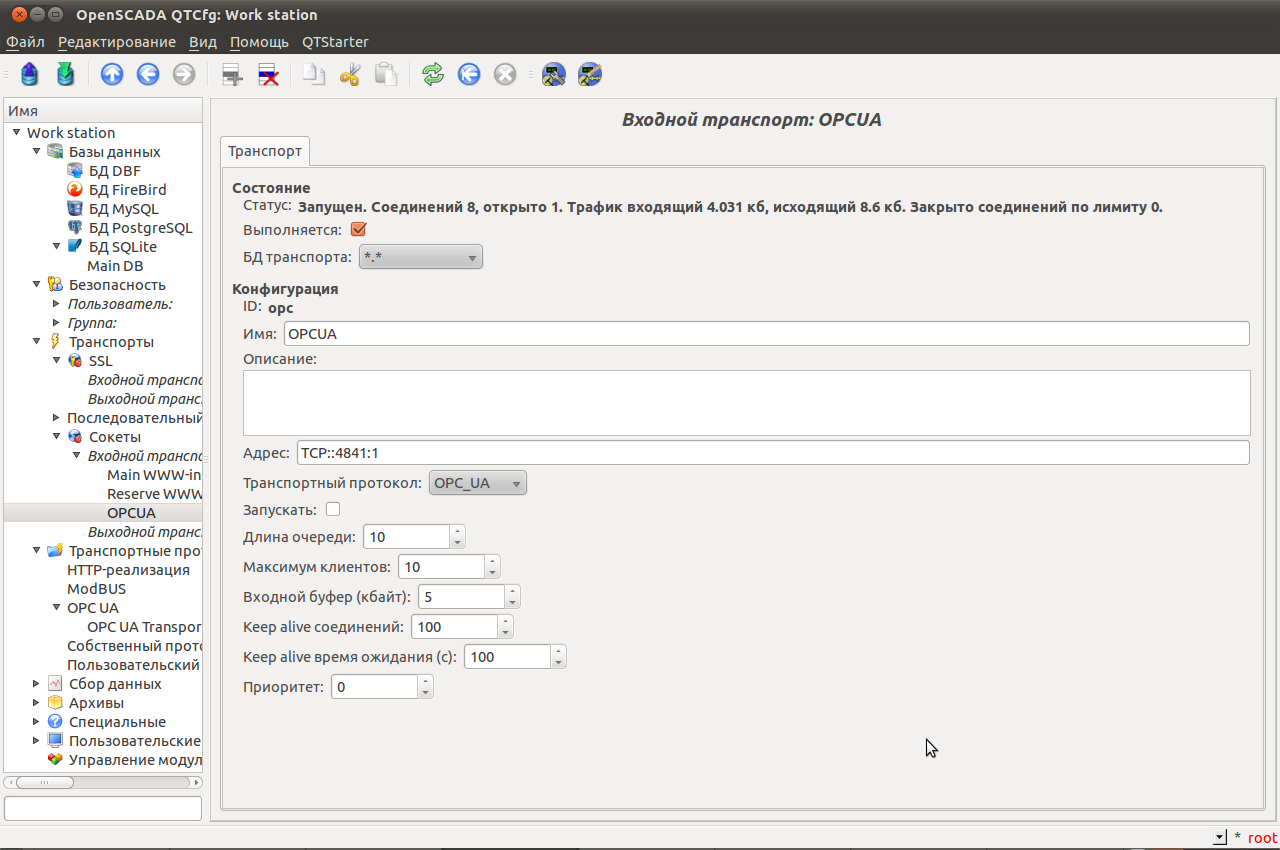Image resolution: width=1280 pixels, height=850 pixels.
Task: Click the save to database icon
Action: coord(65,74)
